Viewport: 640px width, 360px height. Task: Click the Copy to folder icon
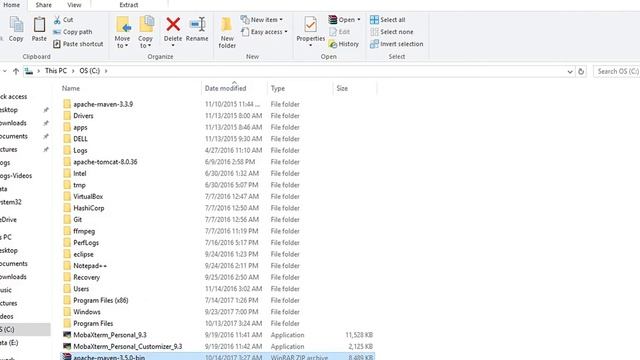(146, 24)
